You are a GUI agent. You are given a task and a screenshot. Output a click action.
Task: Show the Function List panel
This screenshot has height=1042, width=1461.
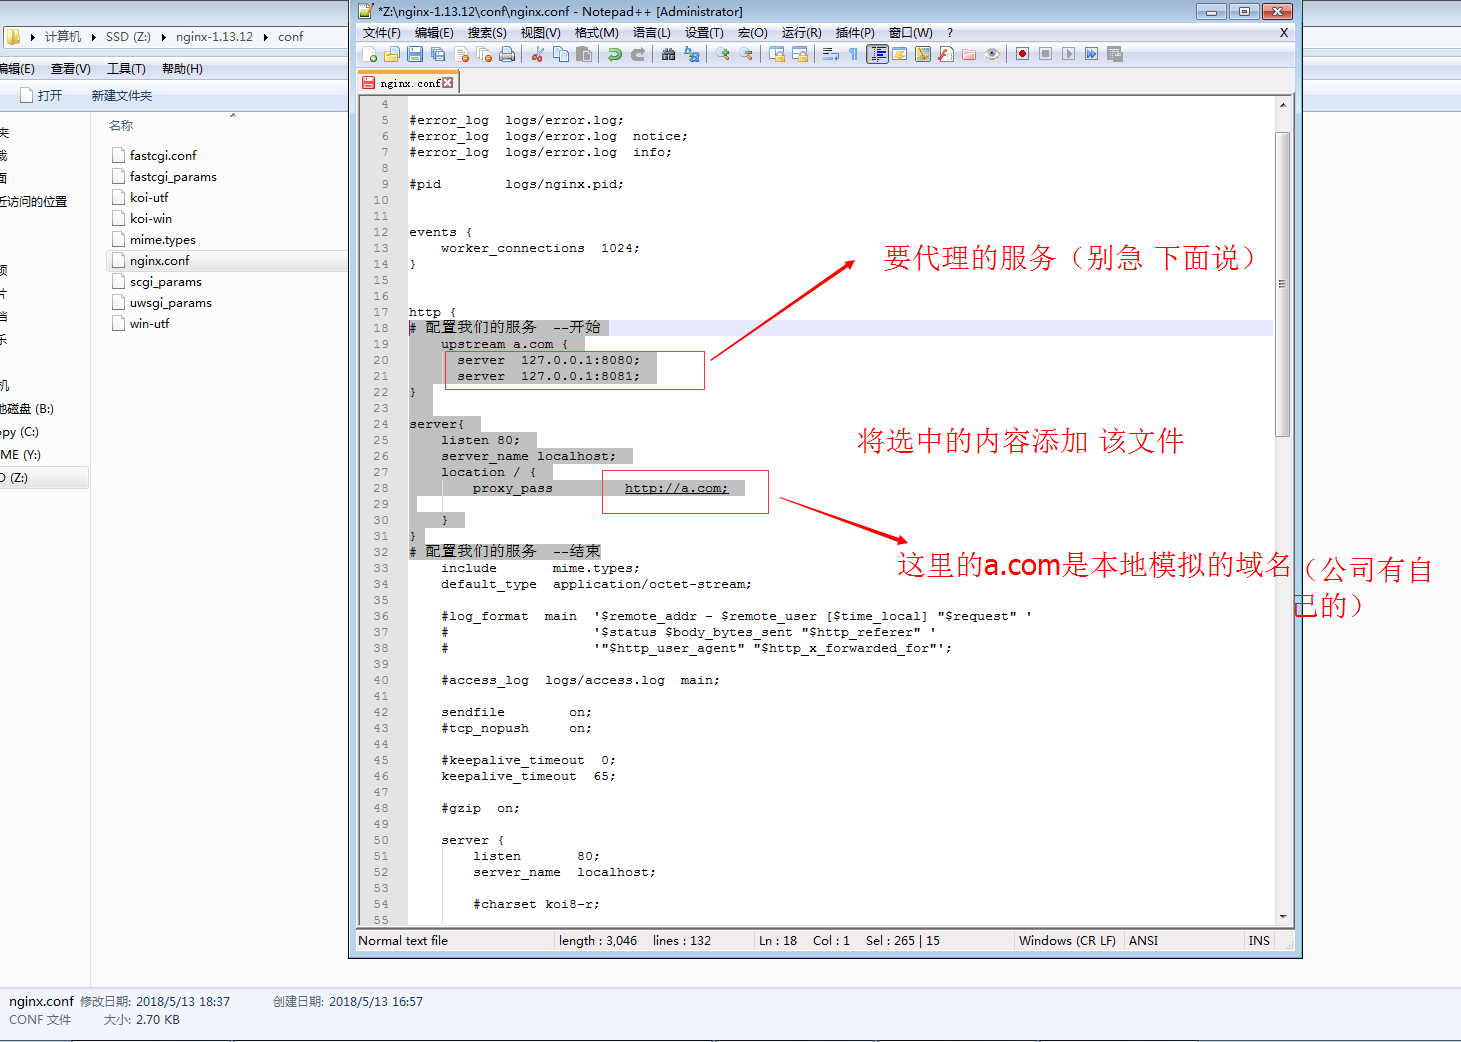click(946, 54)
